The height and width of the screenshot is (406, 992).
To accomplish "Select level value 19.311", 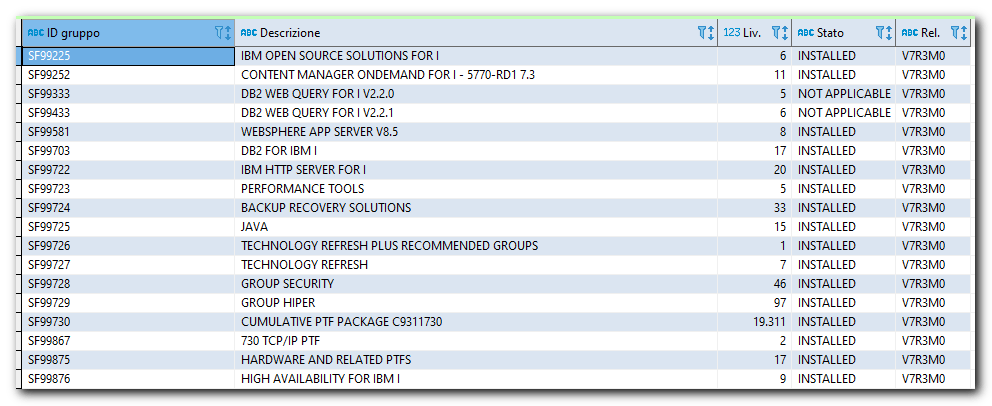I will click(x=754, y=321).
